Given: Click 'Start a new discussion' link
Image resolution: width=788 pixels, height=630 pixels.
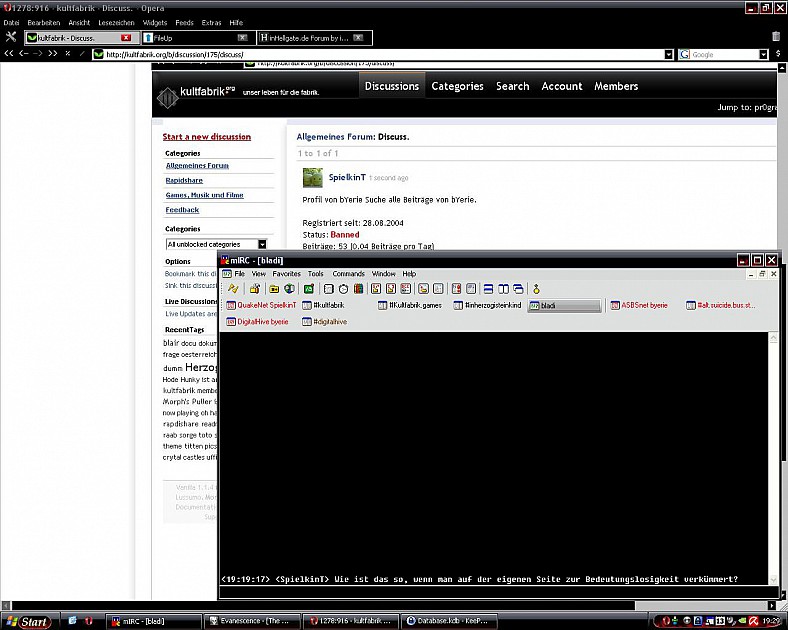Looking at the screenshot, I should click(207, 137).
